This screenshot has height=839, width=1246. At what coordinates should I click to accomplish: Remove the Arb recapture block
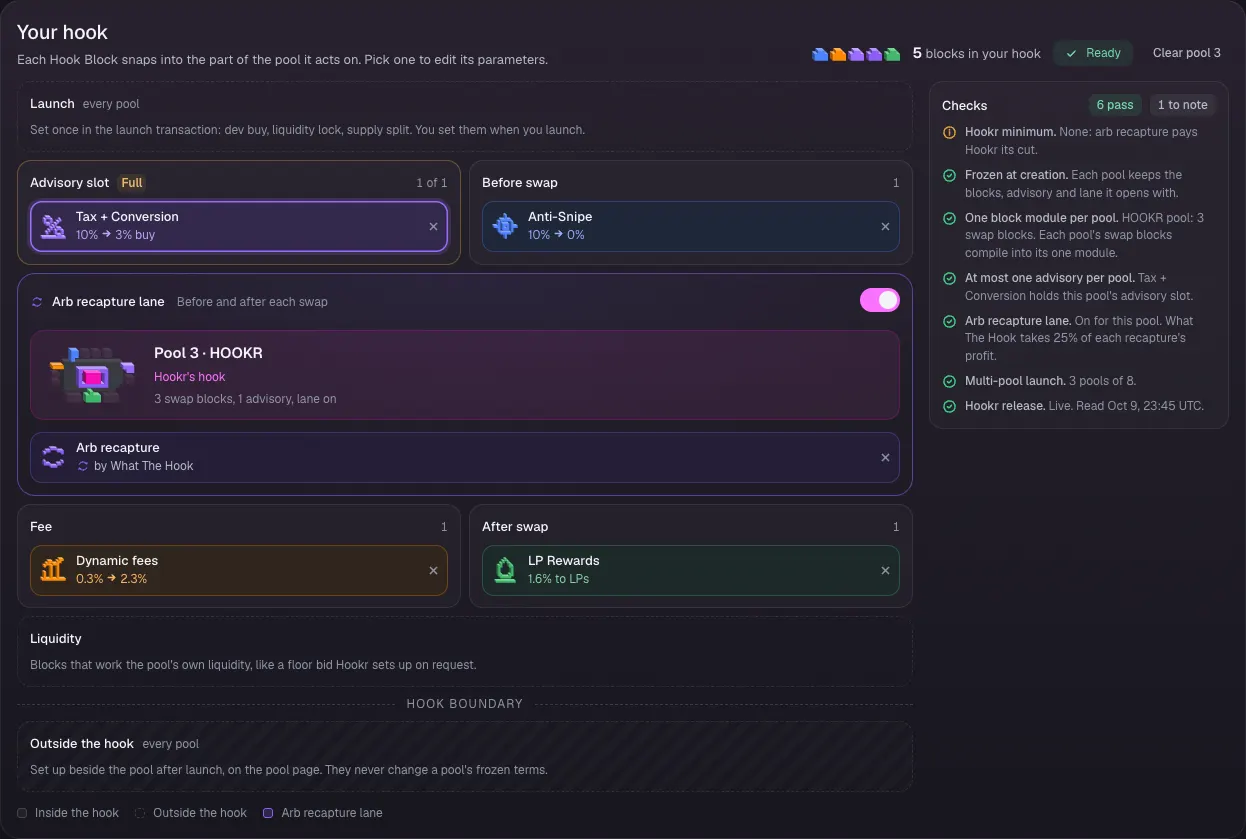click(x=885, y=458)
